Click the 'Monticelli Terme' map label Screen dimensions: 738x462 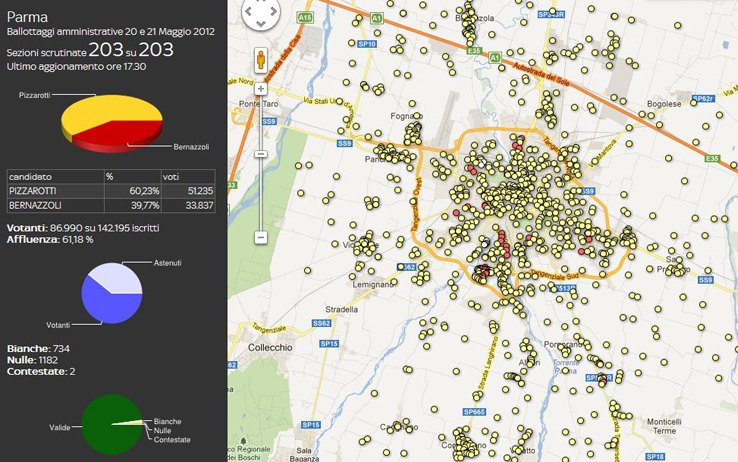pyautogui.click(x=664, y=426)
